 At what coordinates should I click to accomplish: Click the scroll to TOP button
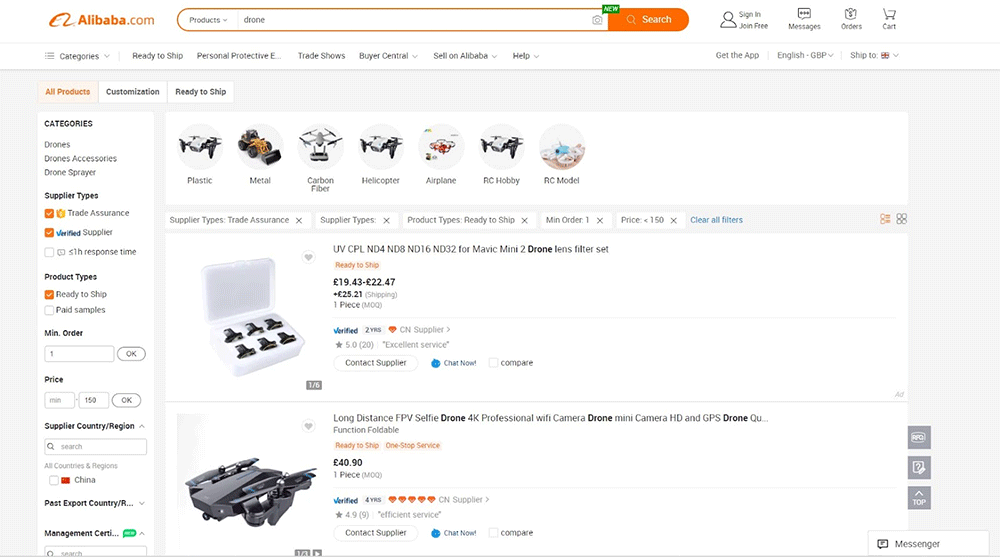tap(919, 497)
